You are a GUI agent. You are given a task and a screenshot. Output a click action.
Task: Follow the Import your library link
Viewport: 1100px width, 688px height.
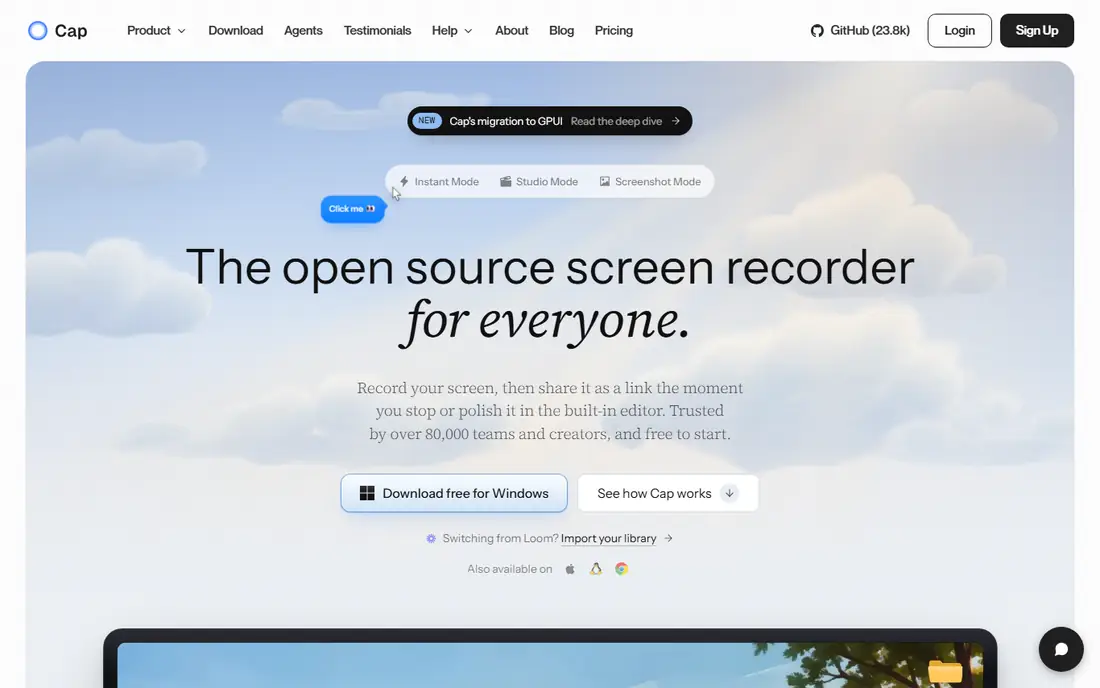608,538
